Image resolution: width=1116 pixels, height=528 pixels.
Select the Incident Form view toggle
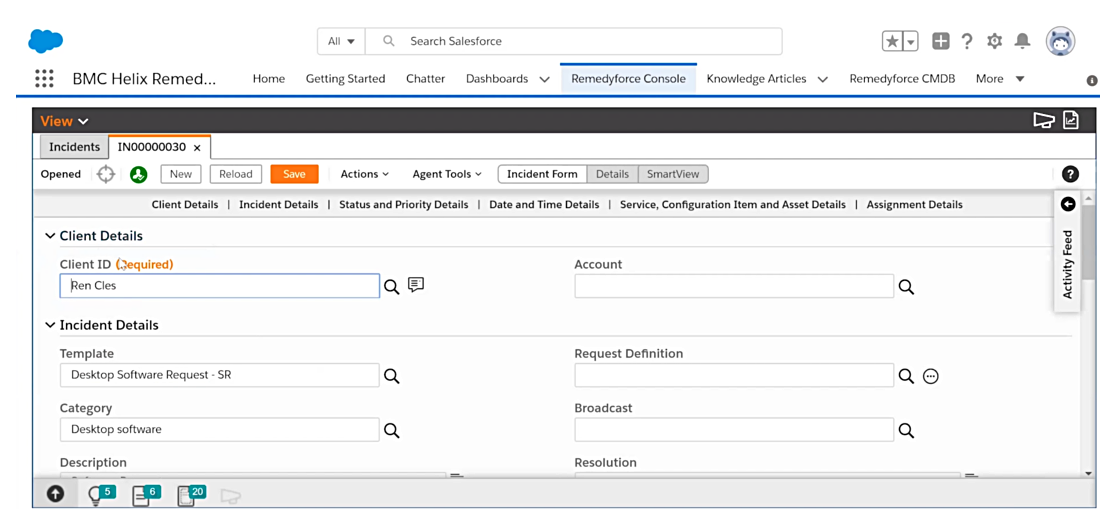point(542,174)
